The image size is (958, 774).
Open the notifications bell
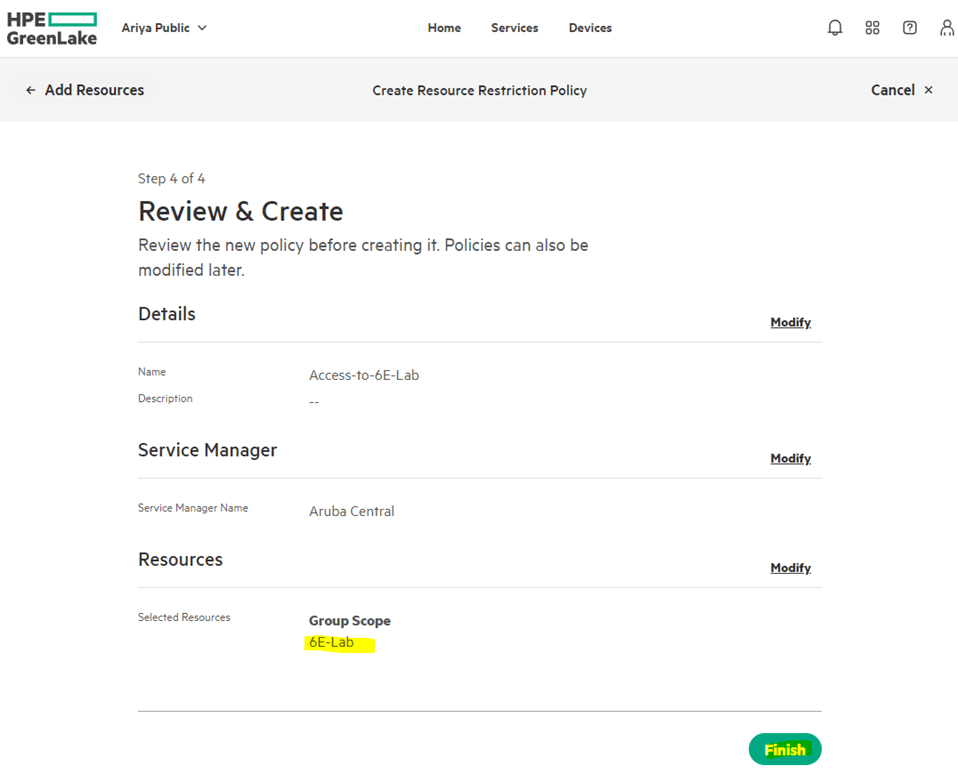(x=835, y=28)
